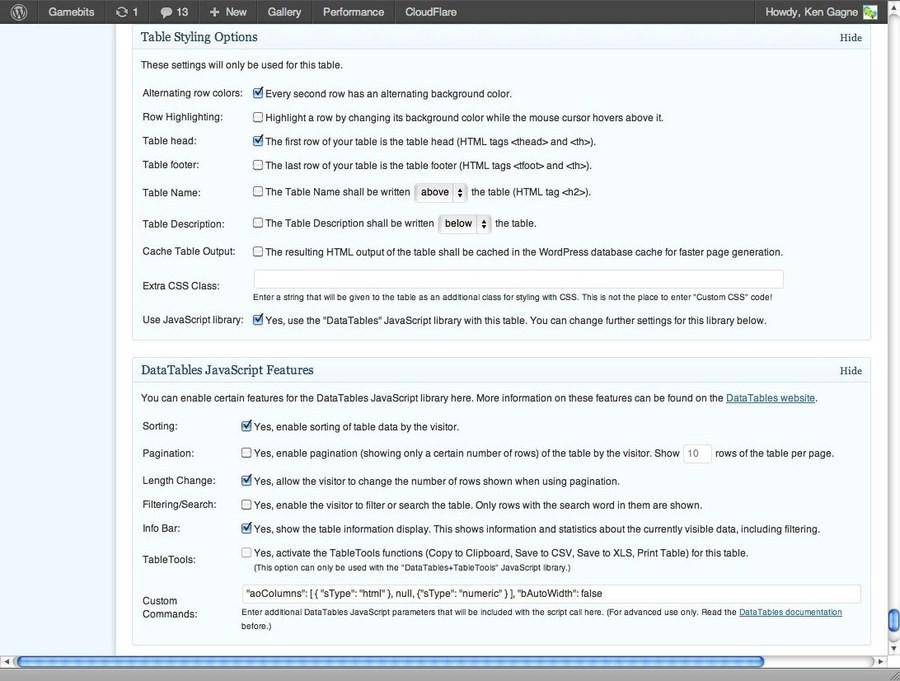The height and width of the screenshot is (681, 900).
Task: Open Table Description position dropdown 'below'
Action: click(x=465, y=224)
